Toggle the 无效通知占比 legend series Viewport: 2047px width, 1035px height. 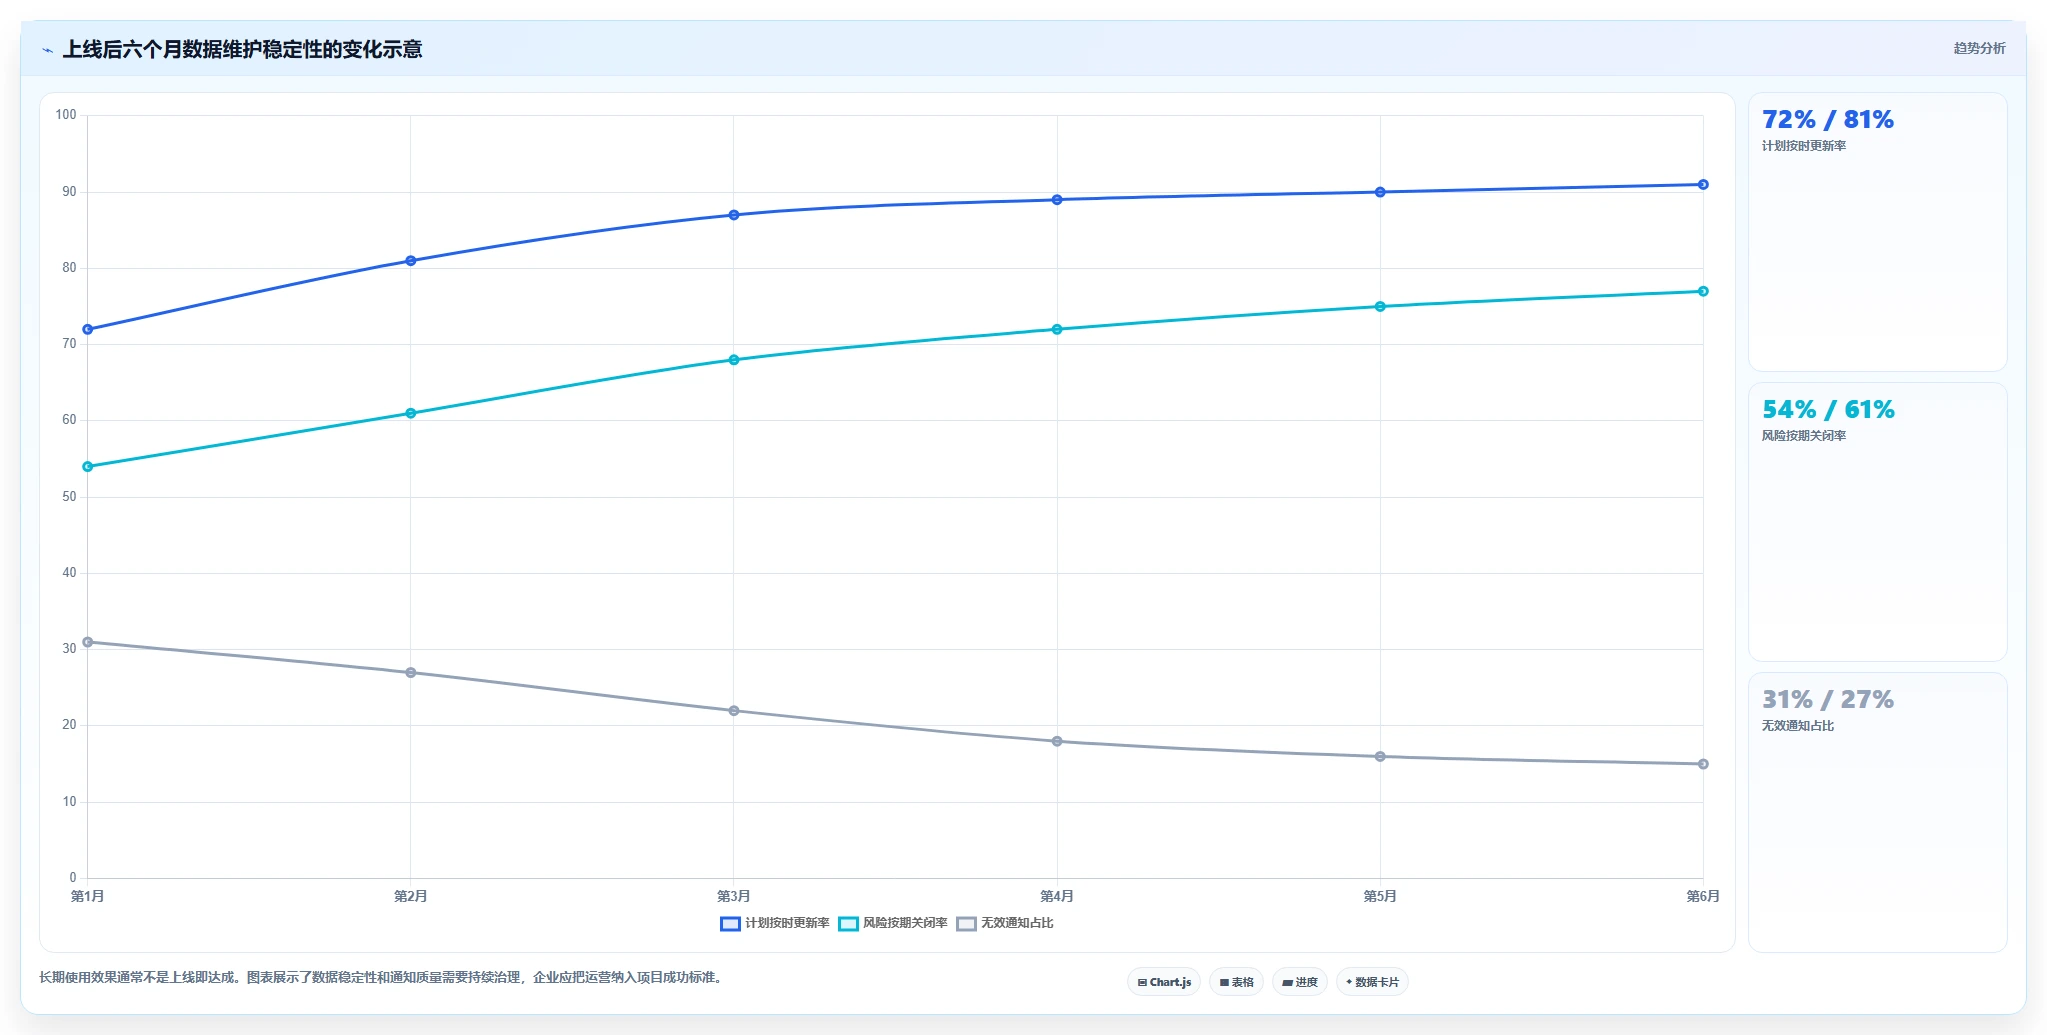click(1005, 923)
